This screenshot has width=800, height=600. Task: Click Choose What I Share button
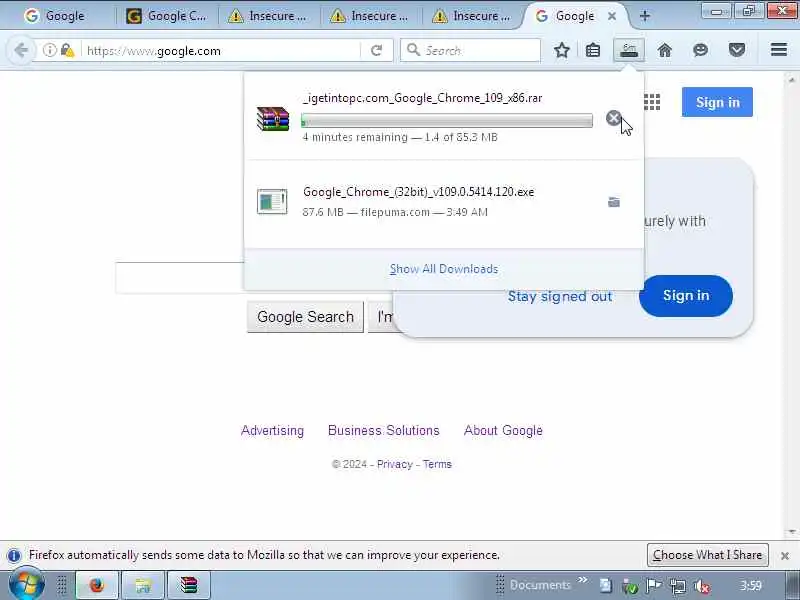(x=708, y=555)
